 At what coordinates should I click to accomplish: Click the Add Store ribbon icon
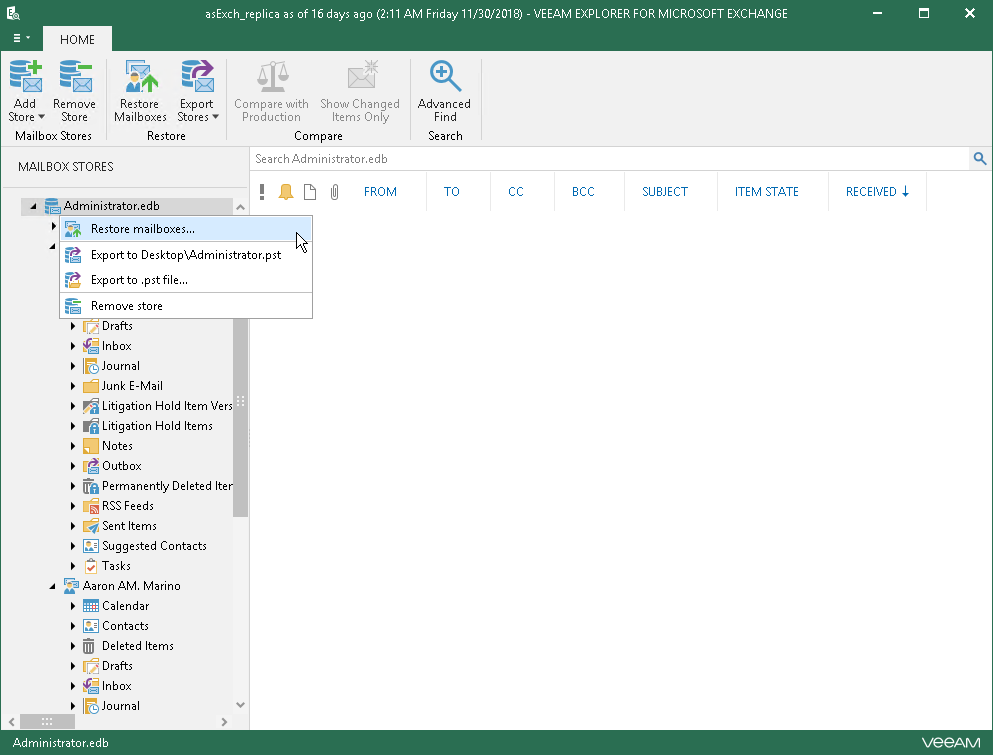tap(26, 76)
